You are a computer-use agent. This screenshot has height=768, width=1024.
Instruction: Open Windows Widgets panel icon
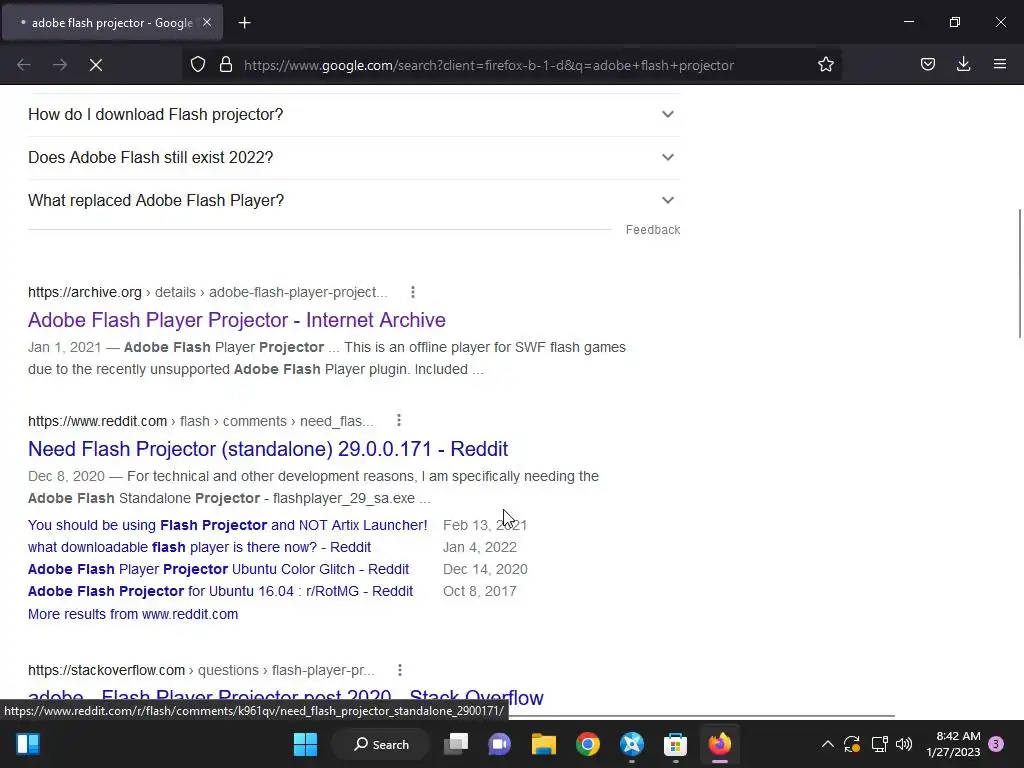point(27,744)
